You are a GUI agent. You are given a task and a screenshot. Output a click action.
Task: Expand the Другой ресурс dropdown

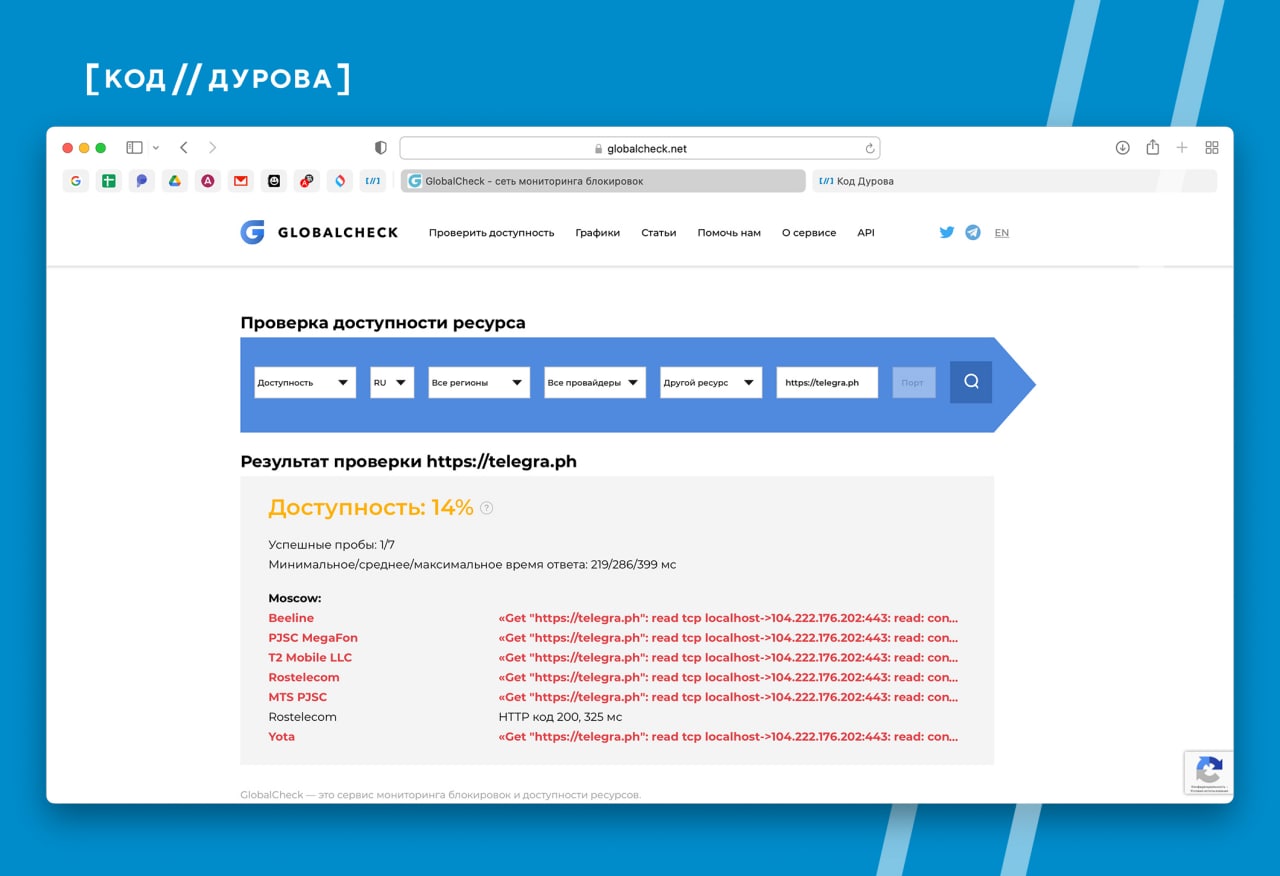tap(711, 382)
